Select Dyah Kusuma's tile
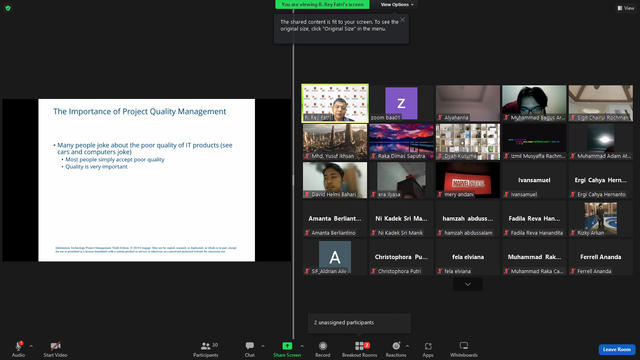 click(468, 142)
